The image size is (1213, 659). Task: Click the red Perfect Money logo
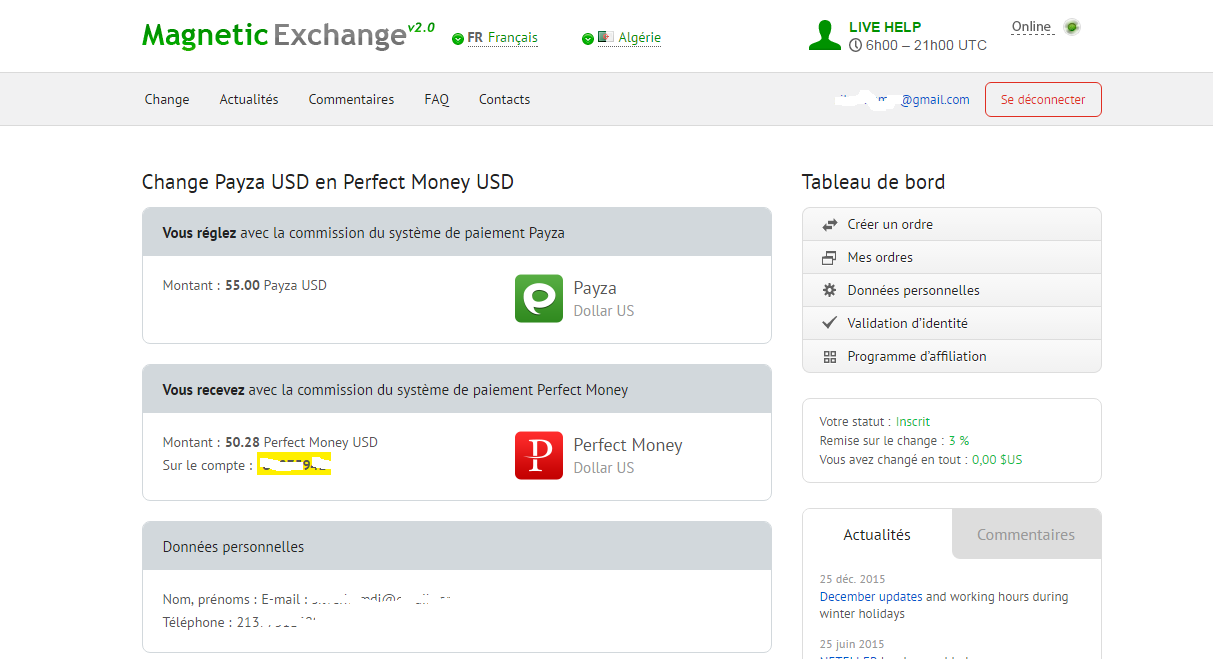point(539,456)
